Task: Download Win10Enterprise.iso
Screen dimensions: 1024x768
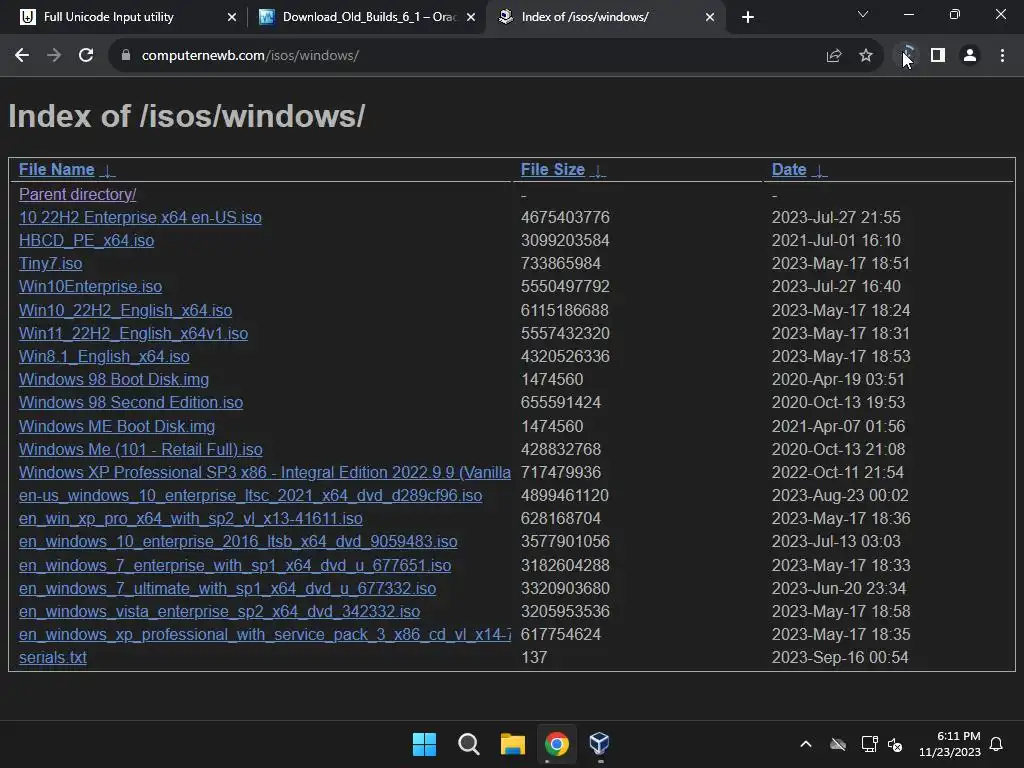Action: click(91, 287)
